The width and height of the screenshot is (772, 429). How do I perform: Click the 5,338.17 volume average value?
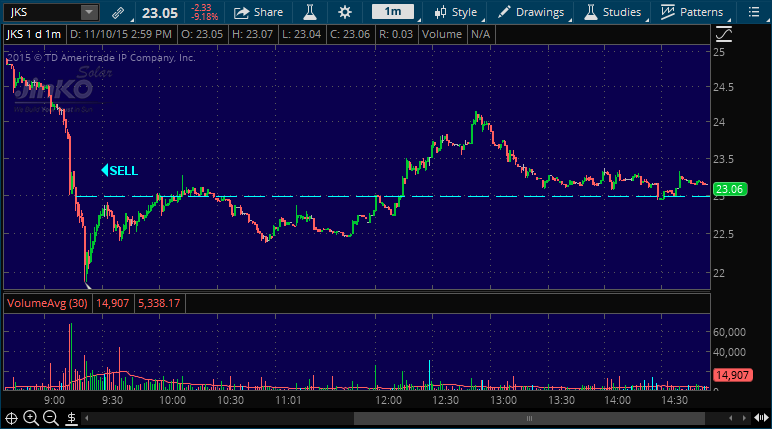tap(159, 303)
